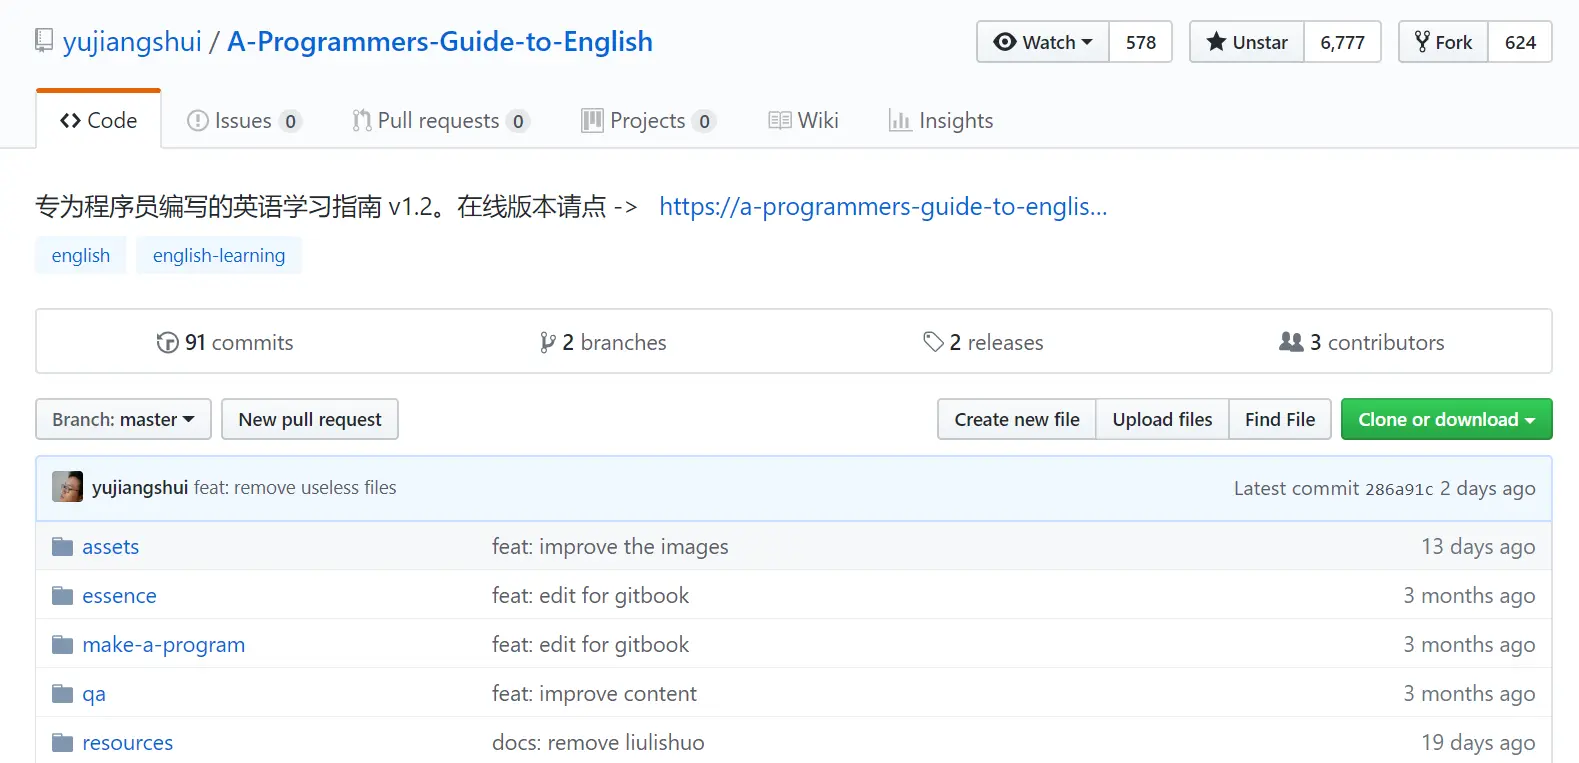Open the assets folder icon

tap(63, 546)
